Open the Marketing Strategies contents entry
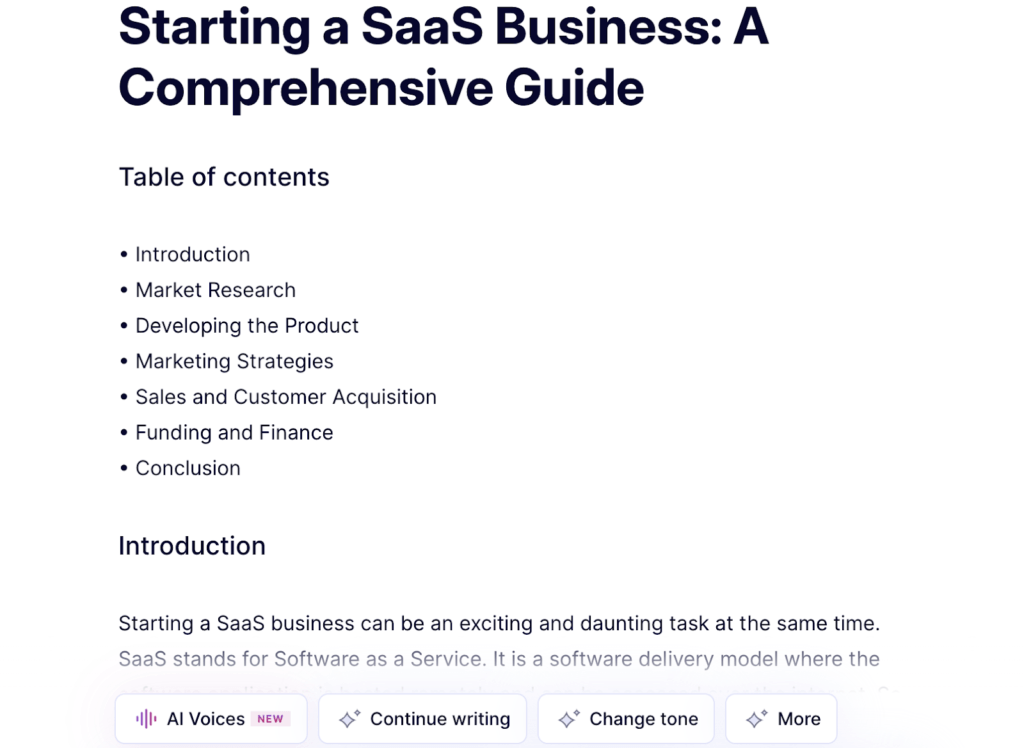Screen dimensions: 1024x748 pyautogui.click(x=234, y=361)
